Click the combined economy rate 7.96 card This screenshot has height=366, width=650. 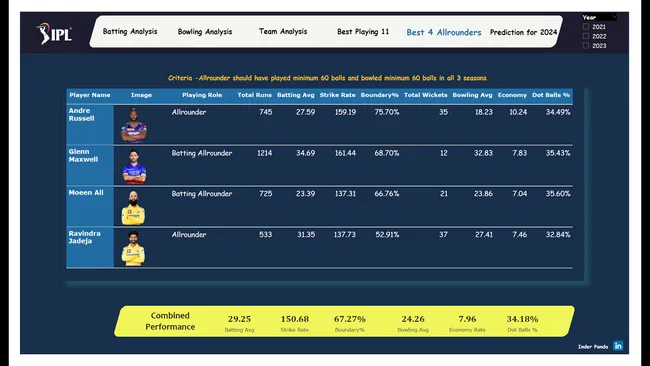pyautogui.click(x=467, y=323)
